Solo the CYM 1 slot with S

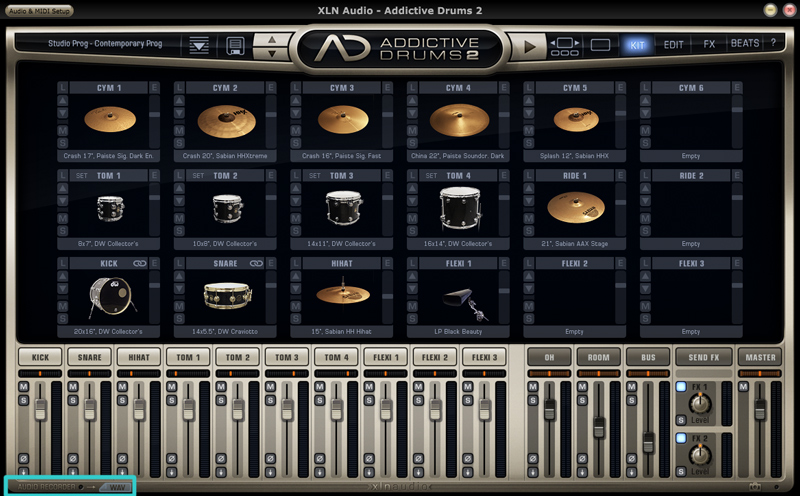pos(63,143)
